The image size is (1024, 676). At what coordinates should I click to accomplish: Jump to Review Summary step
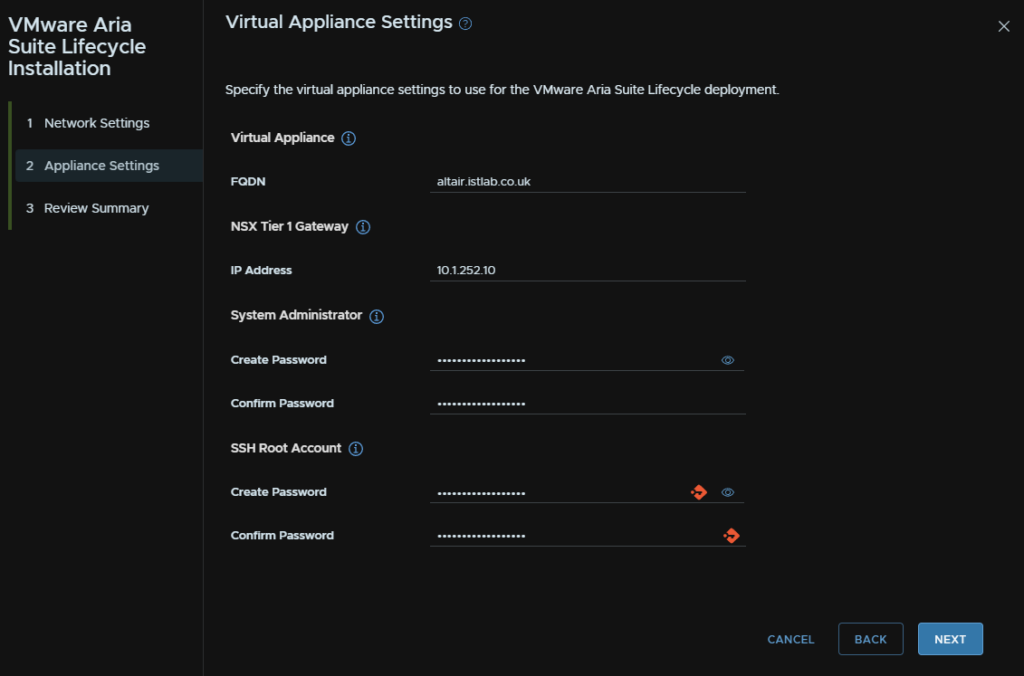pos(109,208)
